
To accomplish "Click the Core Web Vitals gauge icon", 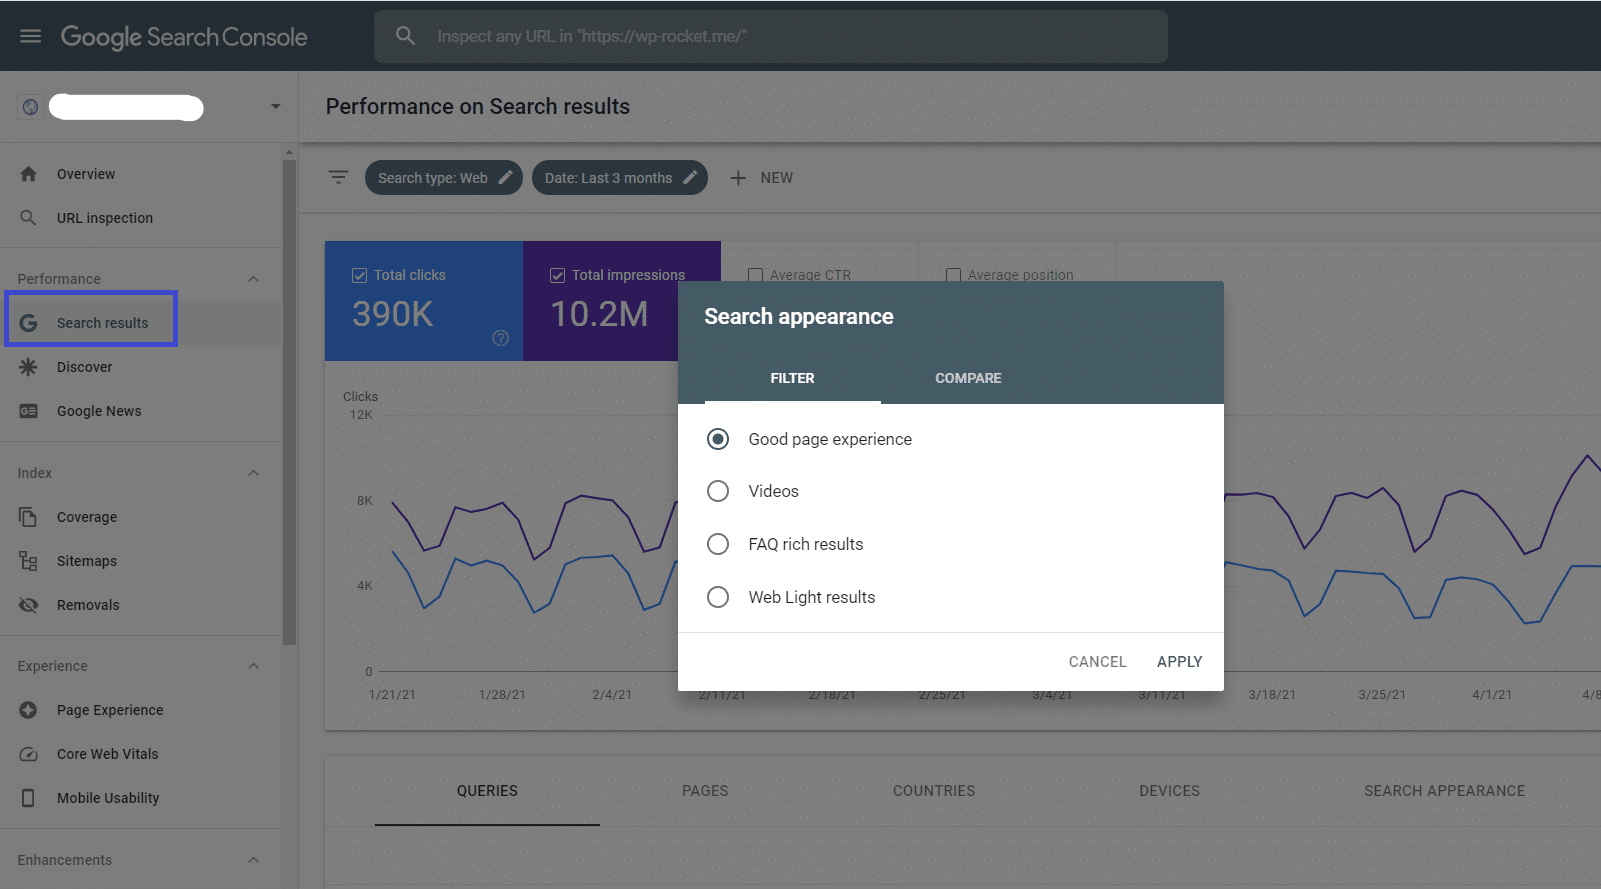I will coord(28,754).
